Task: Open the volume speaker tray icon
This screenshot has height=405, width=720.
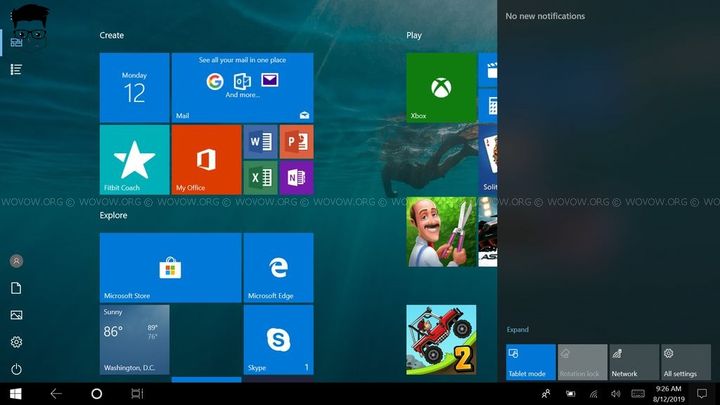Action: tap(616, 394)
